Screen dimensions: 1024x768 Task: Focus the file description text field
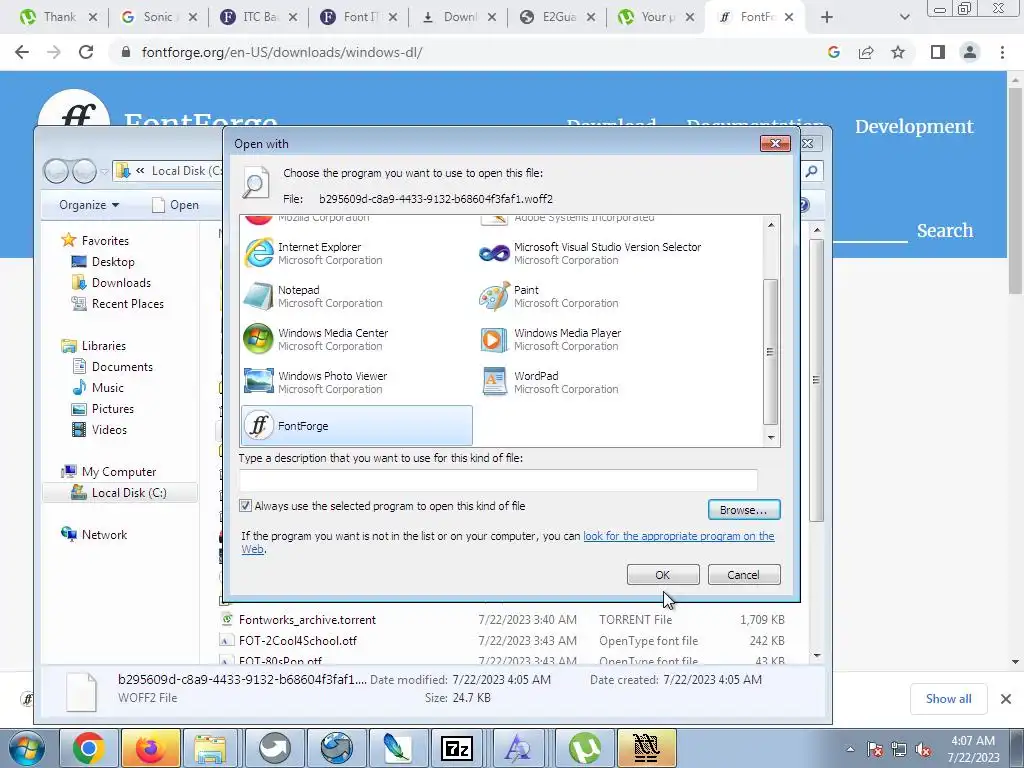click(x=498, y=480)
